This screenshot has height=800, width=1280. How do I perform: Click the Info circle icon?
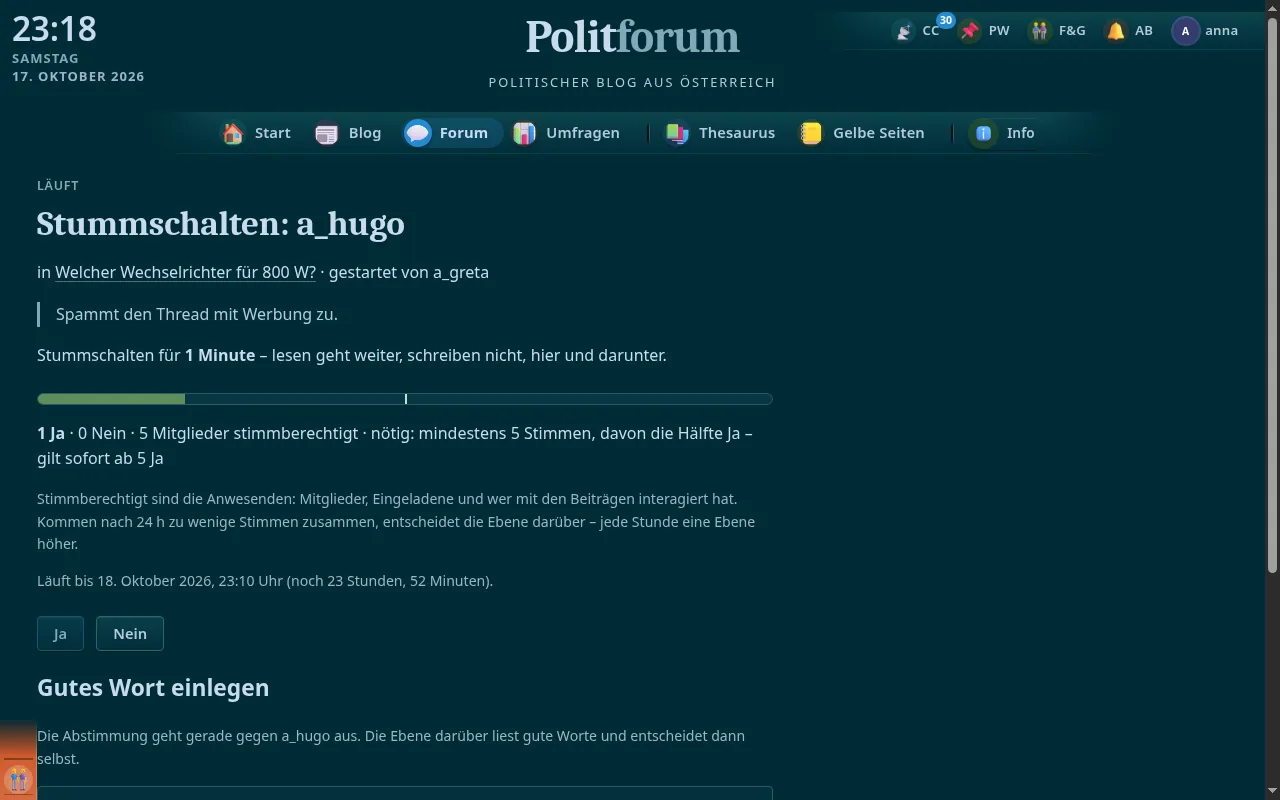point(984,133)
